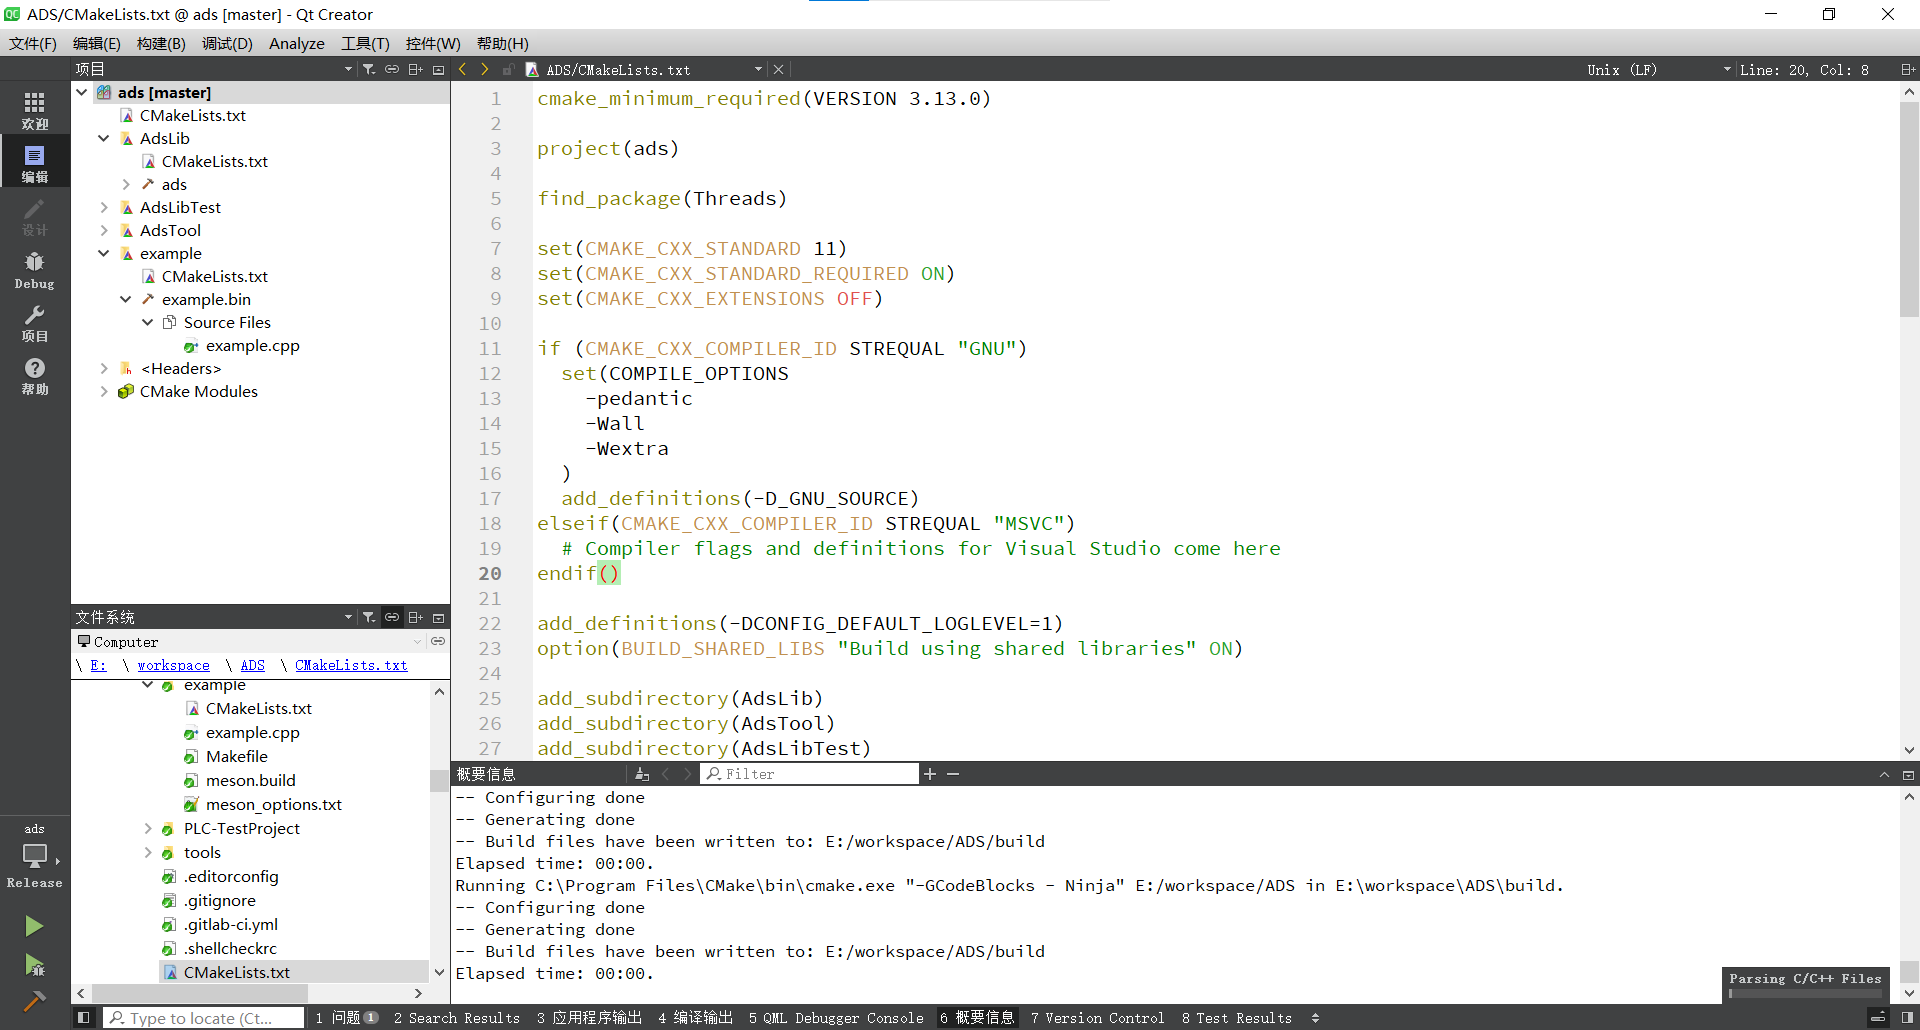This screenshot has width=1920, height=1030.
Task: Click the green Run button
Action: [x=34, y=926]
